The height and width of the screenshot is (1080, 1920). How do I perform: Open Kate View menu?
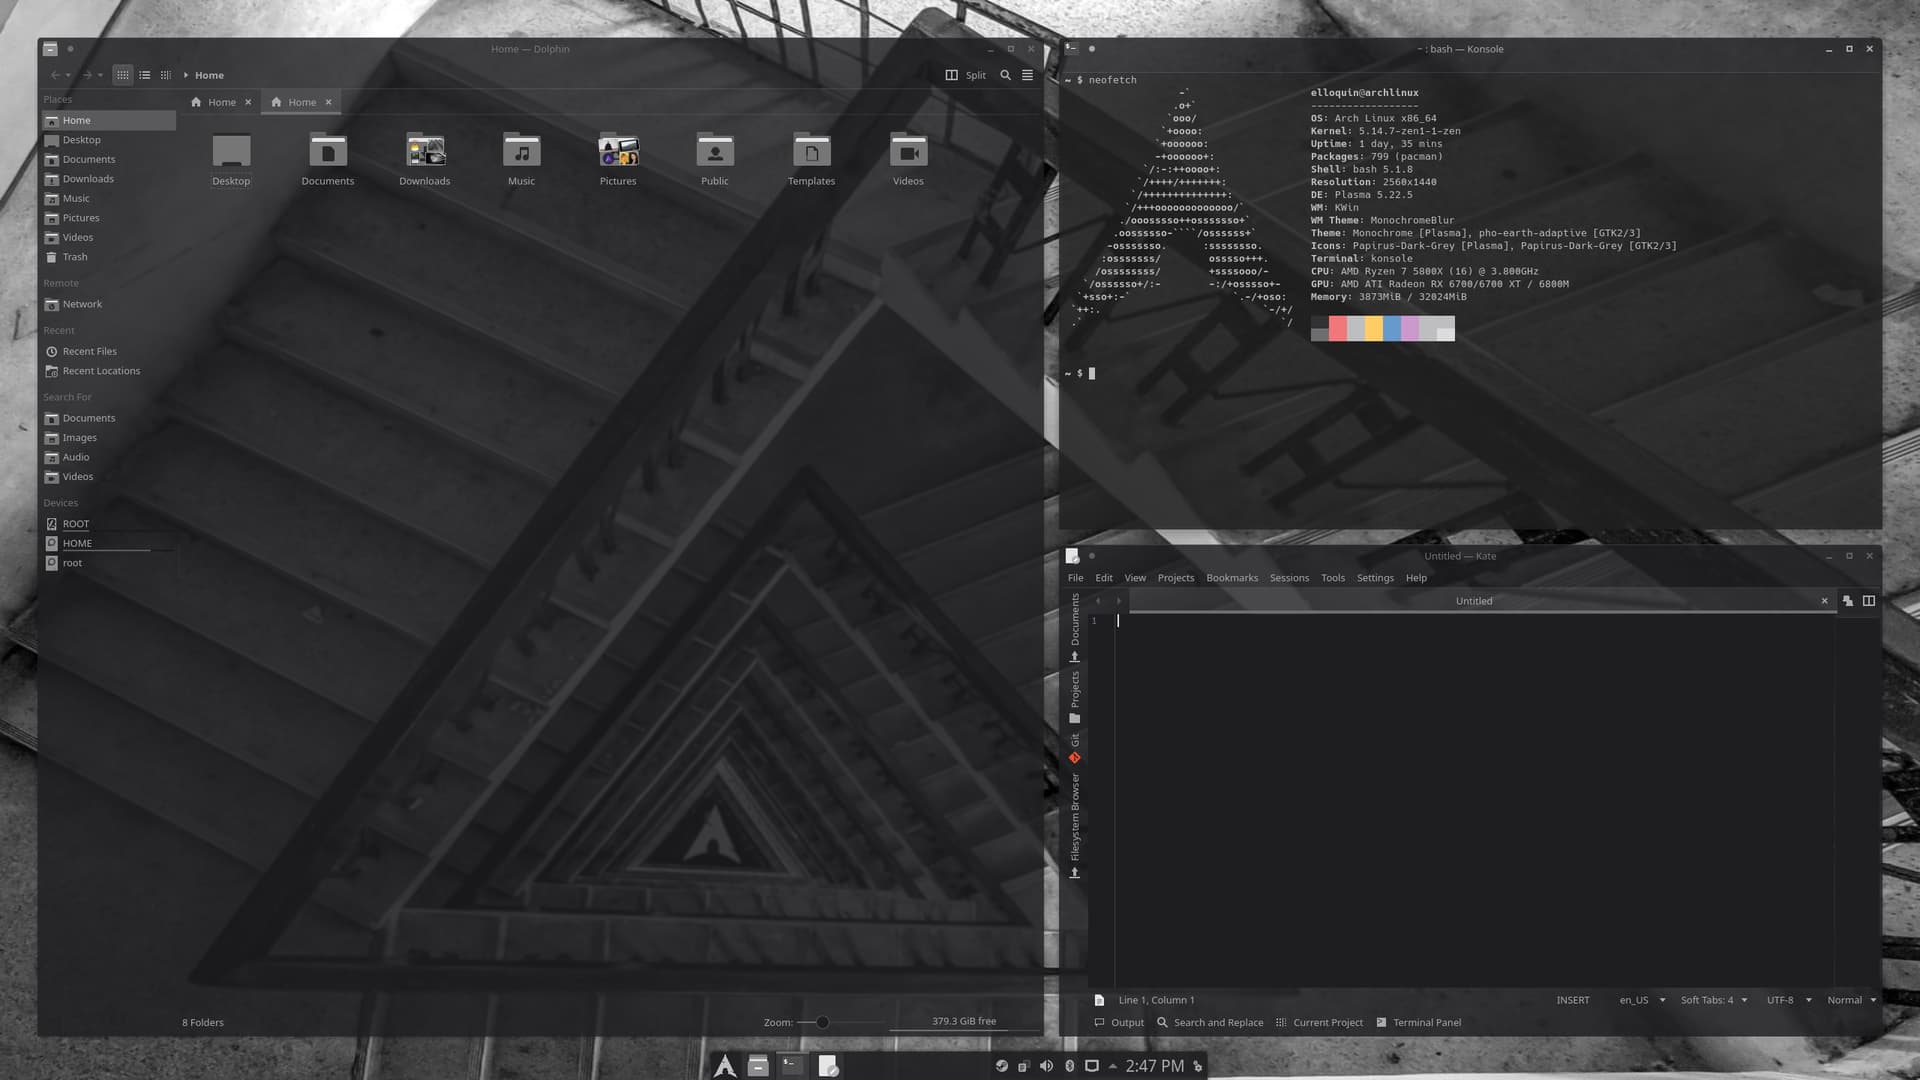point(1135,578)
